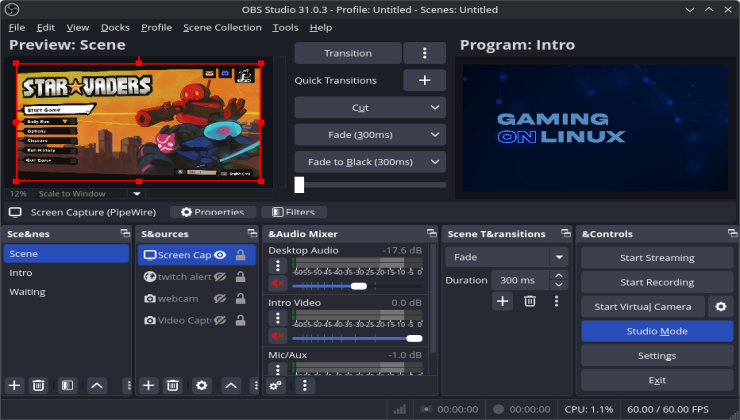Screen dimensions: 740x420
Task: Open advanced audio properties gears icon
Action: click(x=277, y=385)
